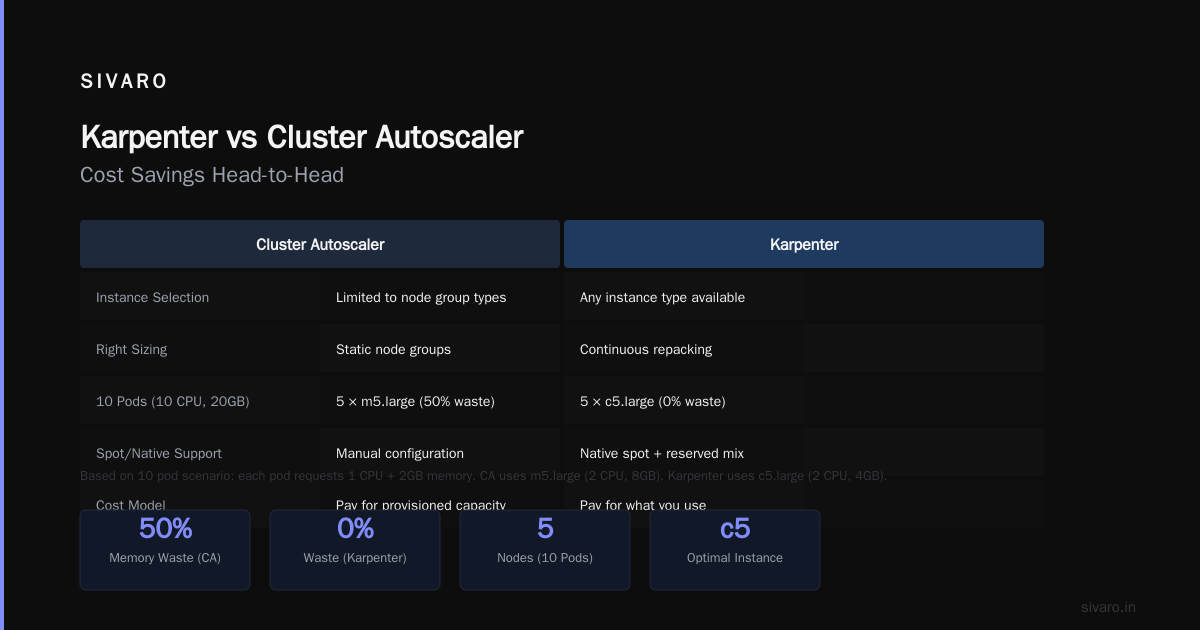Click the SIVARO brand logo text
1200x630 pixels.
pyautogui.click(x=124, y=82)
